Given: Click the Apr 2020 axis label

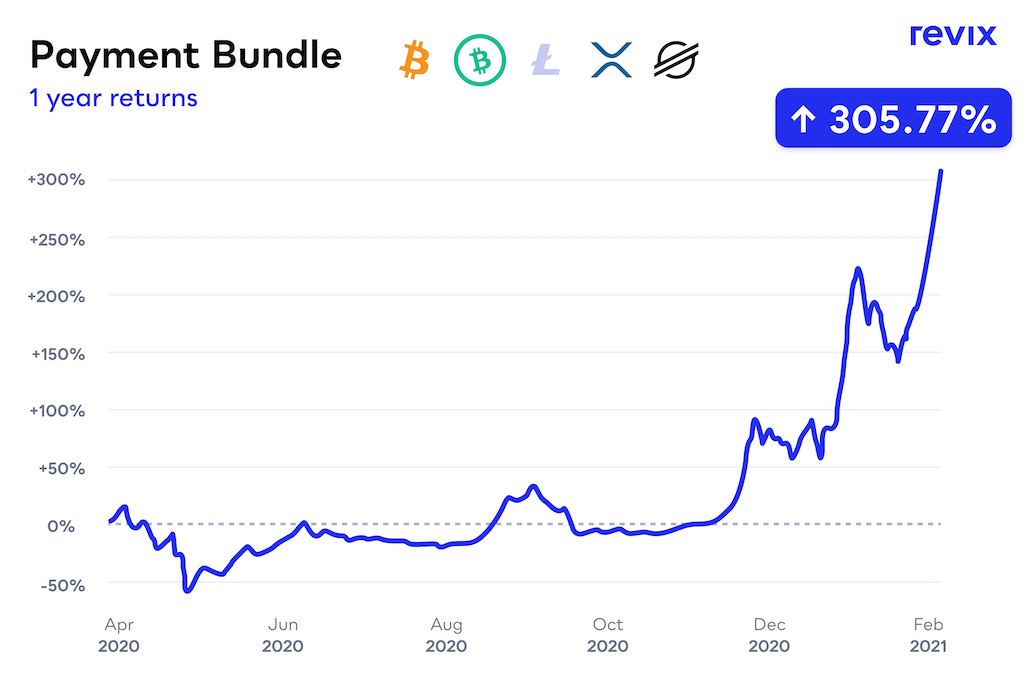Looking at the screenshot, I should tap(119, 635).
